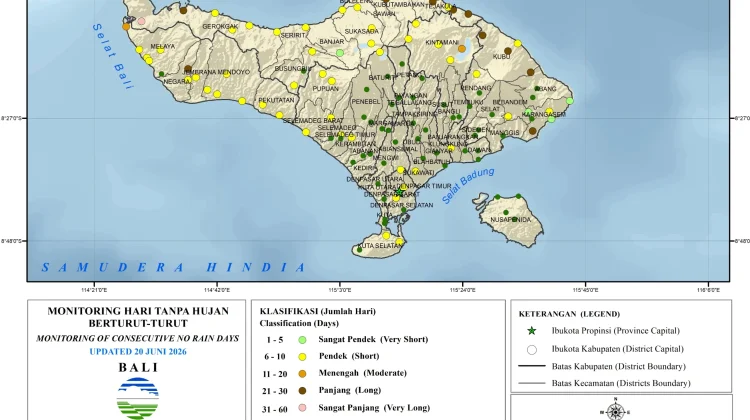
Task: Click the MONITORING OF CONSECUTIVE NO RAIN DAYS subtitle
Action: coord(138,339)
